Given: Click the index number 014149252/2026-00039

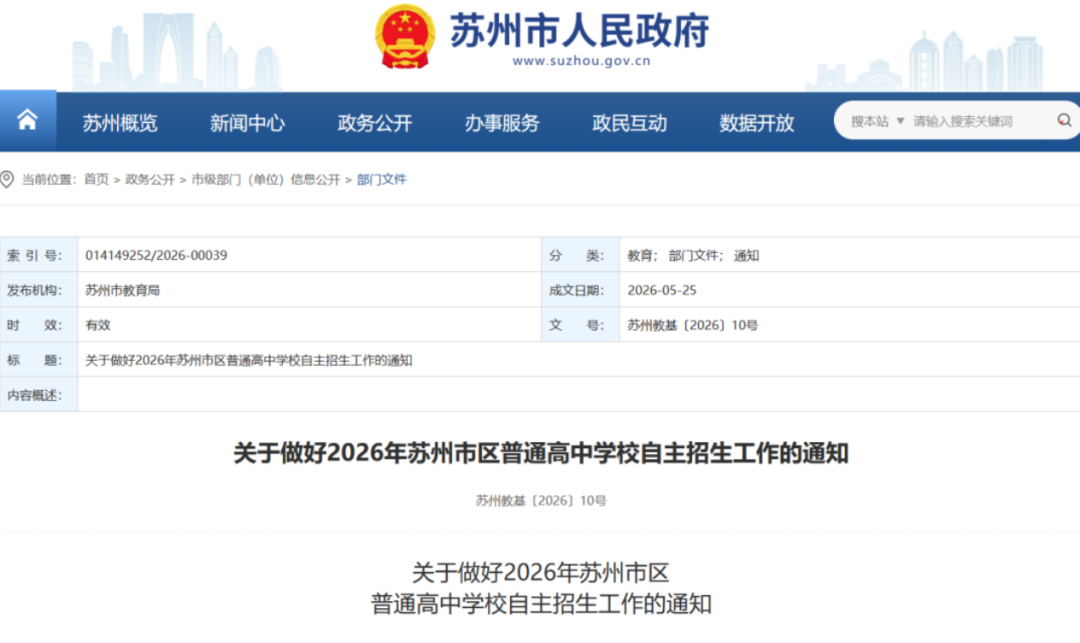Looking at the screenshot, I should pyautogui.click(x=156, y=255).
